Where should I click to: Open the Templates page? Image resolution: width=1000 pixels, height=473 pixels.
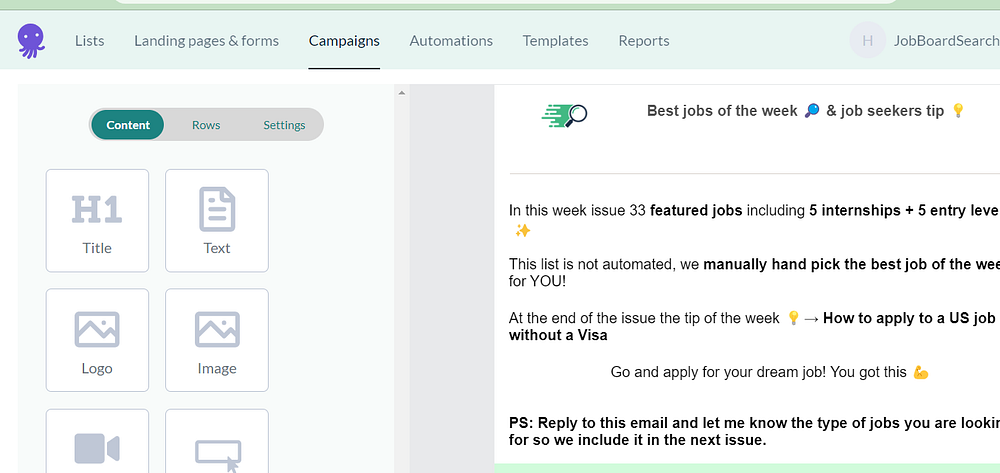pyautogui.click(x=555, y=41)
